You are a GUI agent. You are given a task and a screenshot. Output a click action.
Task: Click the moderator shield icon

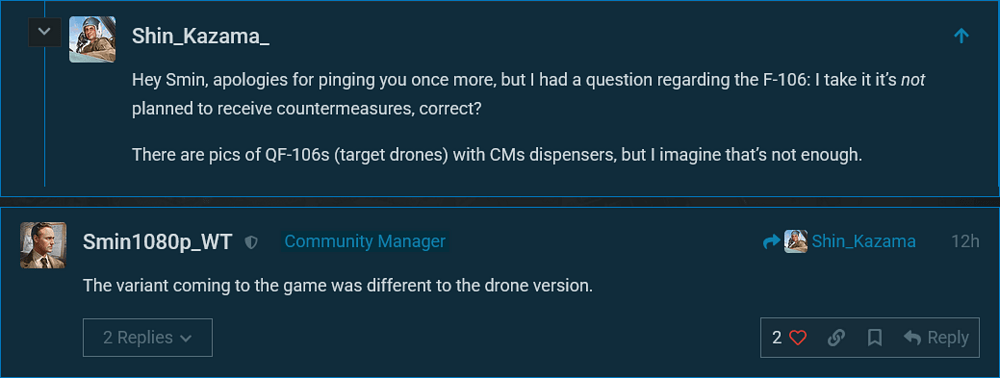pyautogui.click(x=251, y=242)
